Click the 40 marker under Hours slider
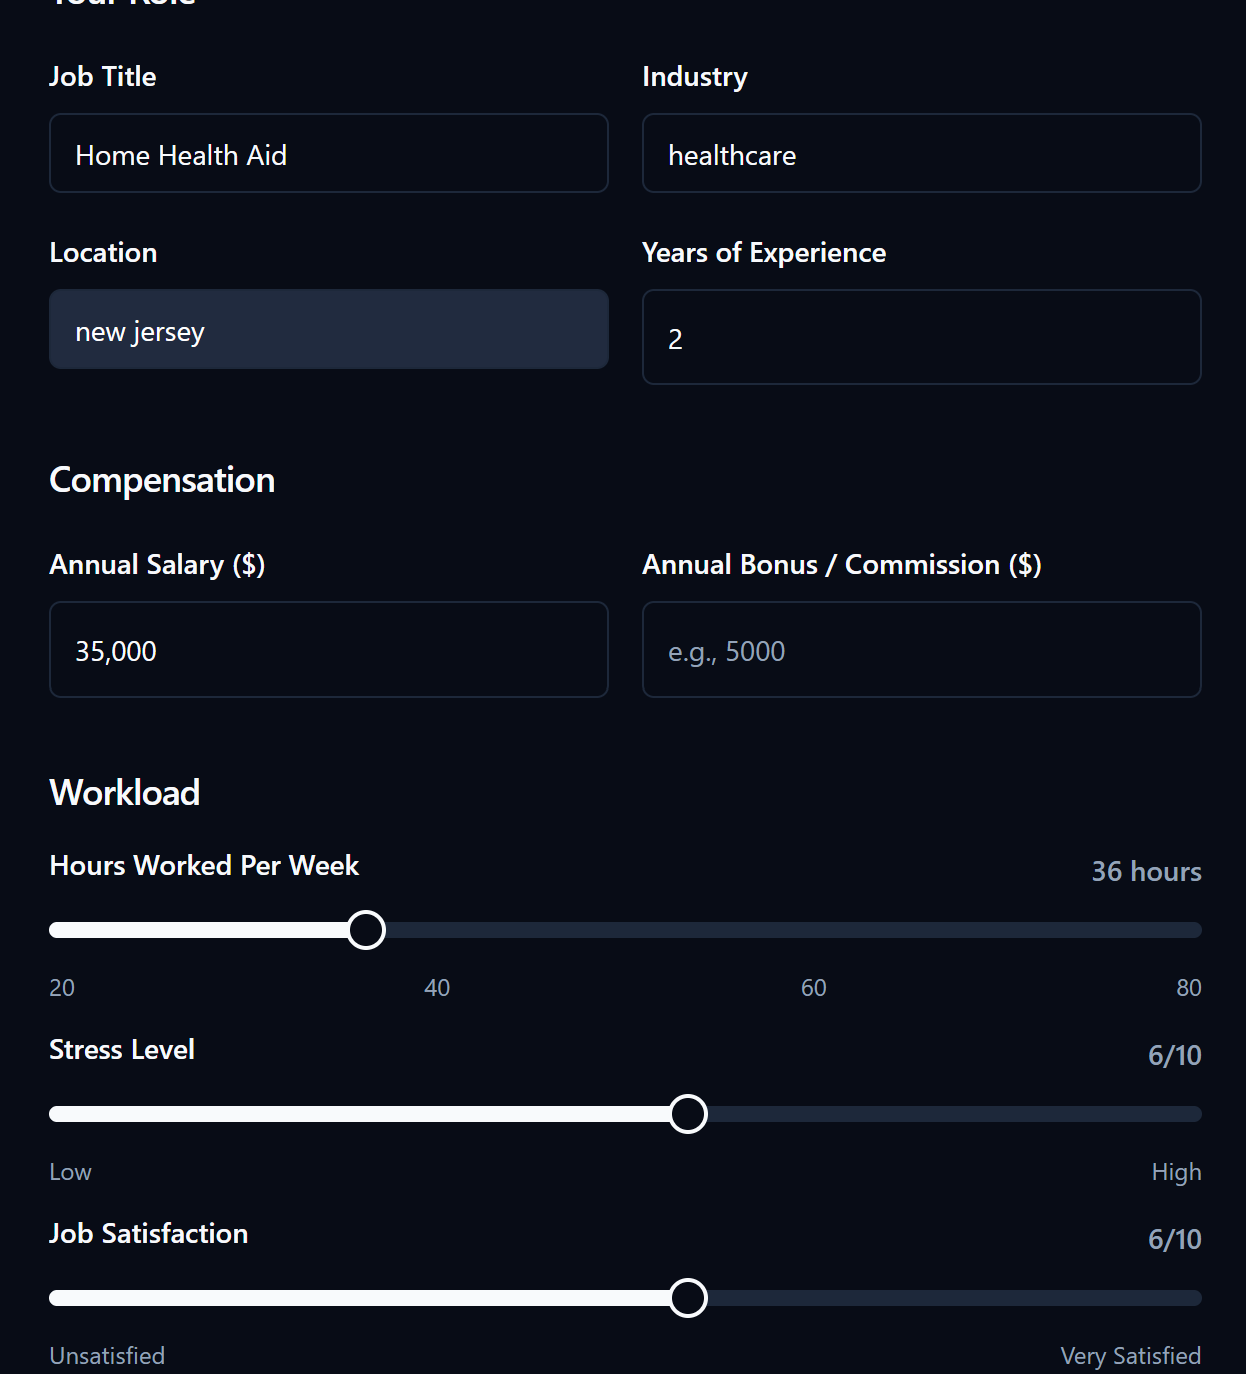Image resolution: width=1246 pixels, height=1374 pixels. (436, 987)
